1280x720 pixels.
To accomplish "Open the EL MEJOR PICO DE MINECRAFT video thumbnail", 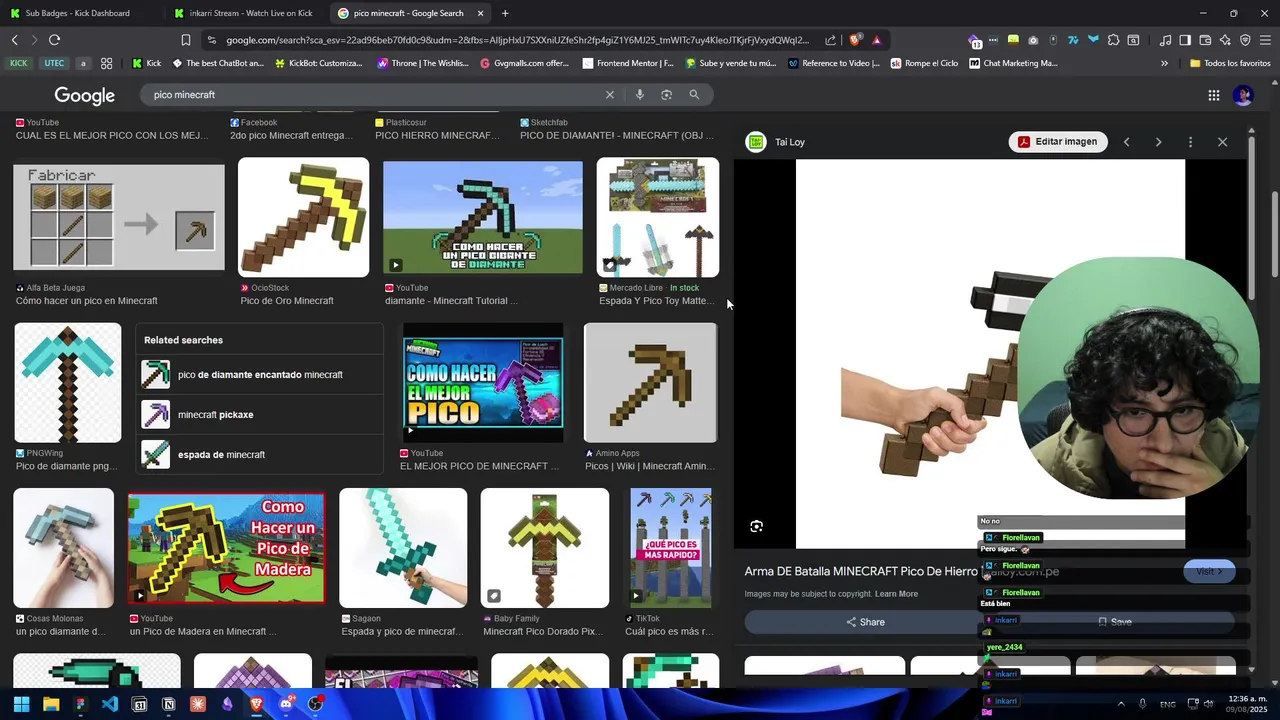I will point(483,382).
